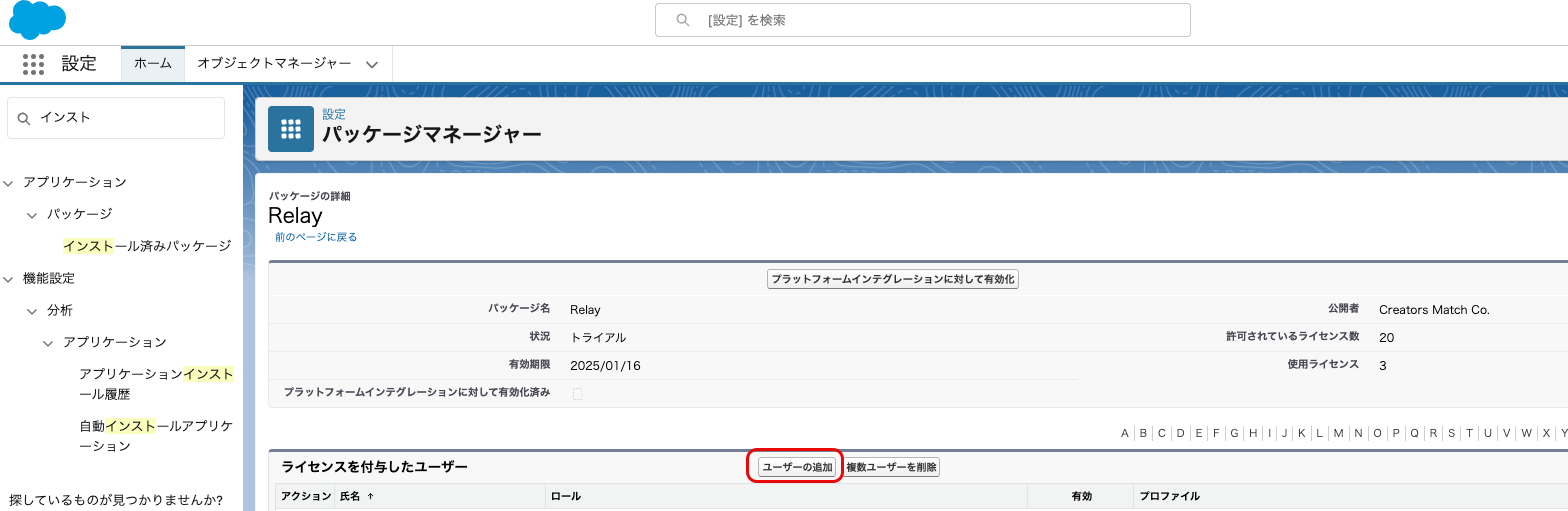The width and height of the screenshot is (1568, 511).
Task: Filter users by letter O
Action: point(1377,433)
